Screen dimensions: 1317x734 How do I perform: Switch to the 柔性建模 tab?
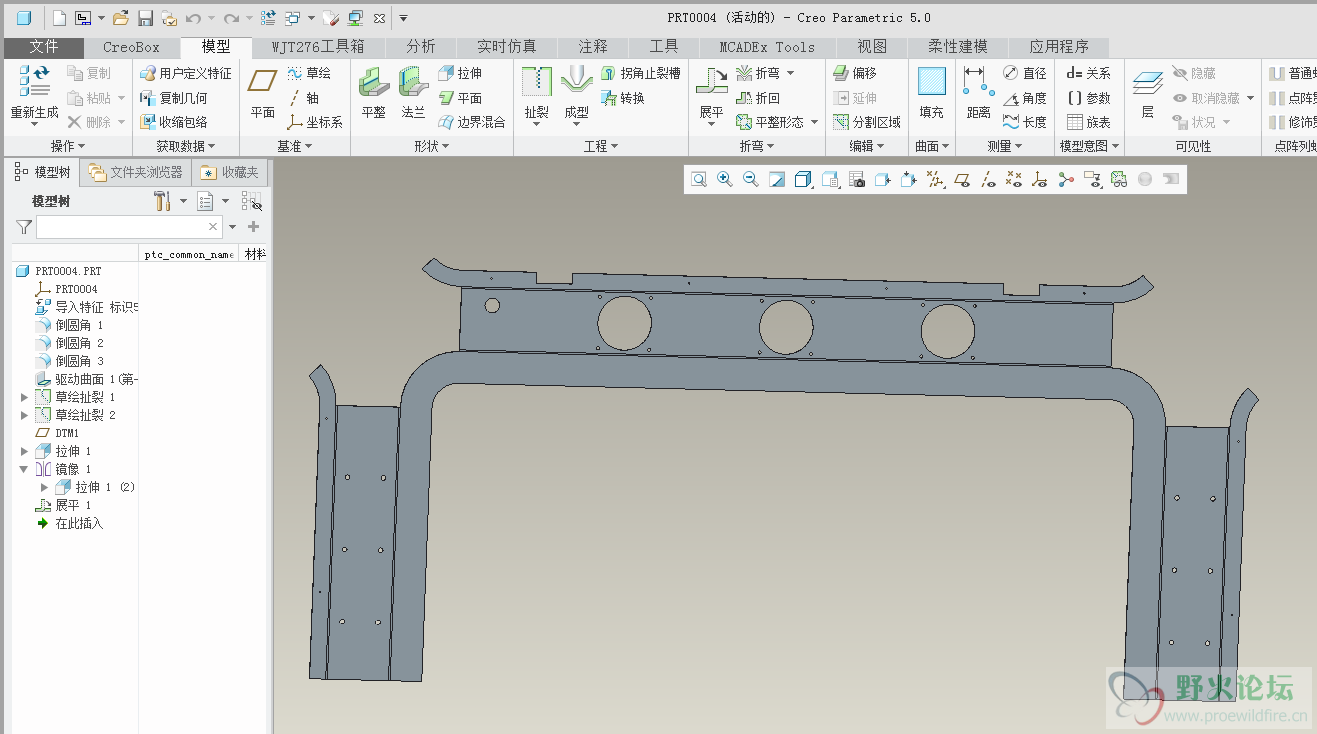[958, 47]
